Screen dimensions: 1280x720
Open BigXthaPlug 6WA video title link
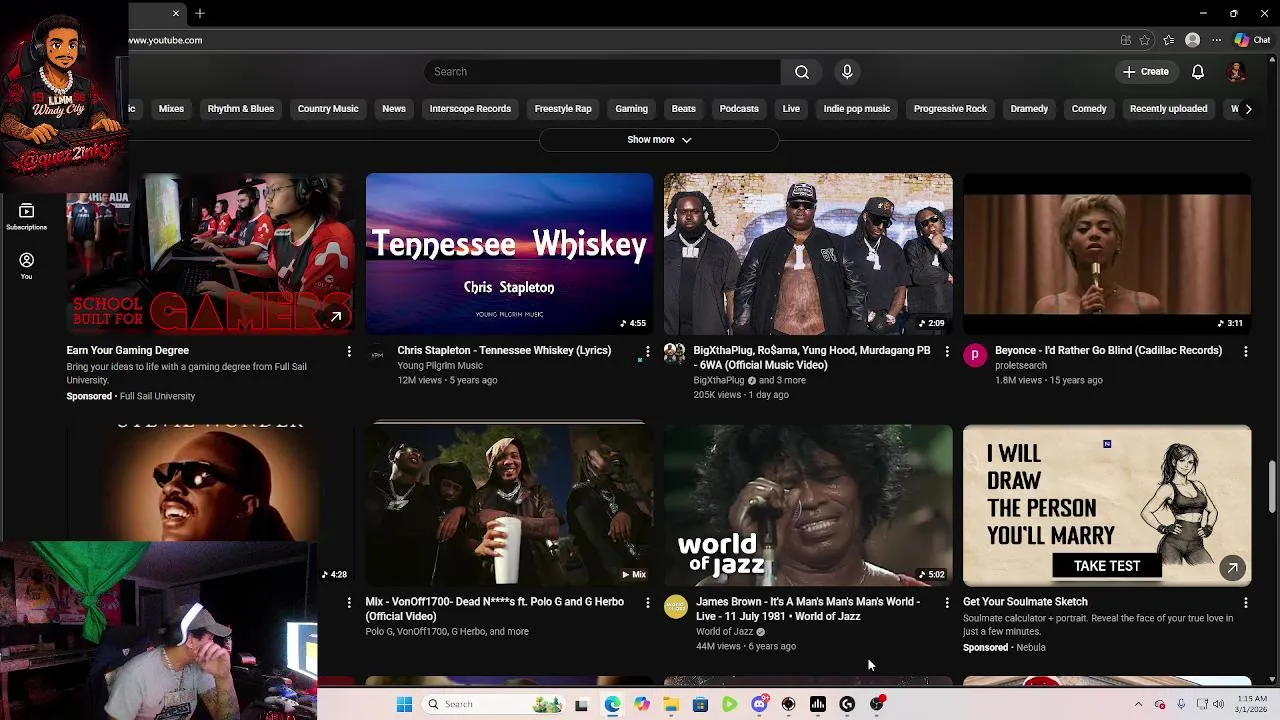click(812, 358)
